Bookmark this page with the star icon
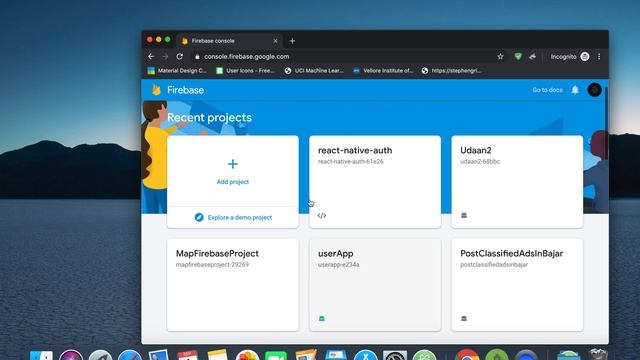 pyautogui.click(x=500, y=57)
